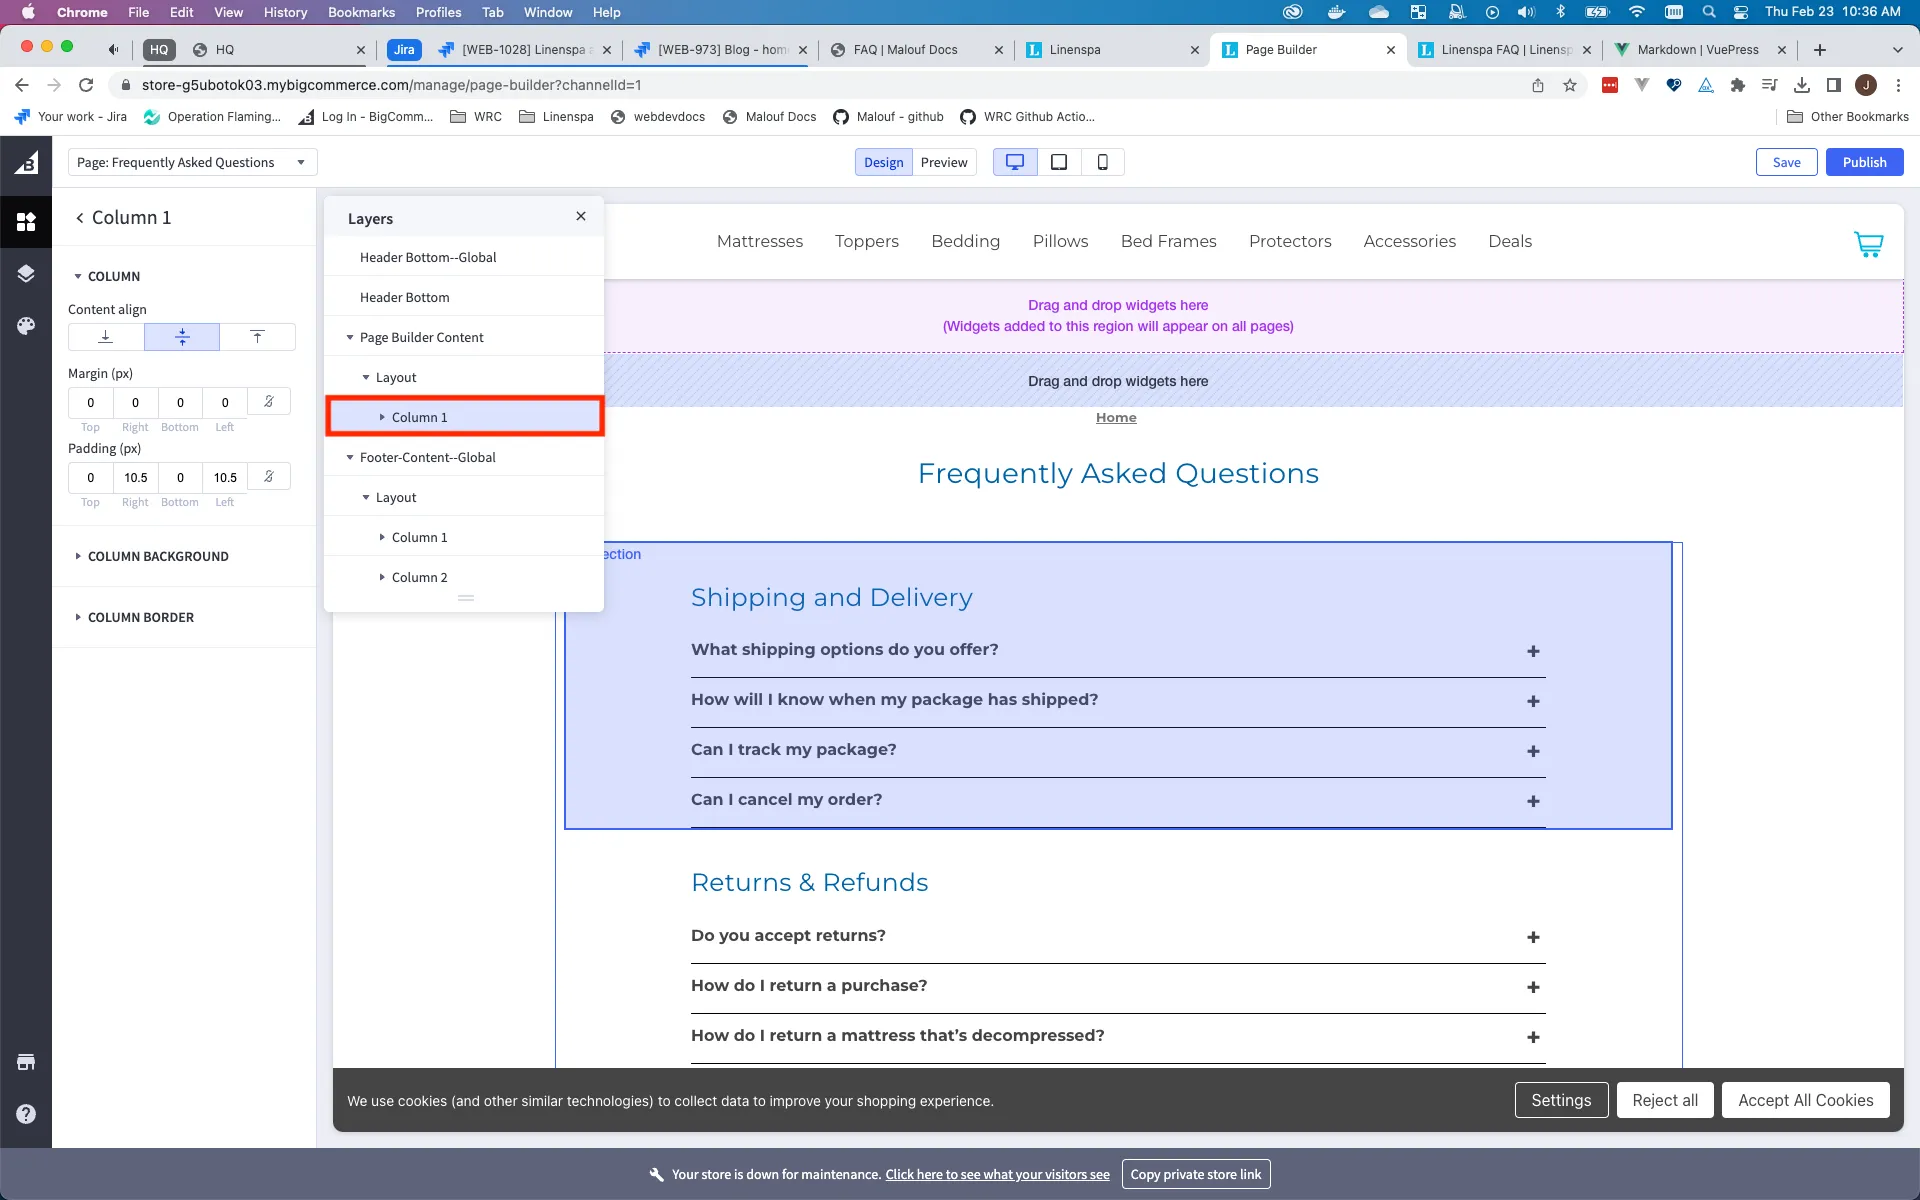
Task: Switch to mobile phone preview mode
Action: (x=1103, y=161)
